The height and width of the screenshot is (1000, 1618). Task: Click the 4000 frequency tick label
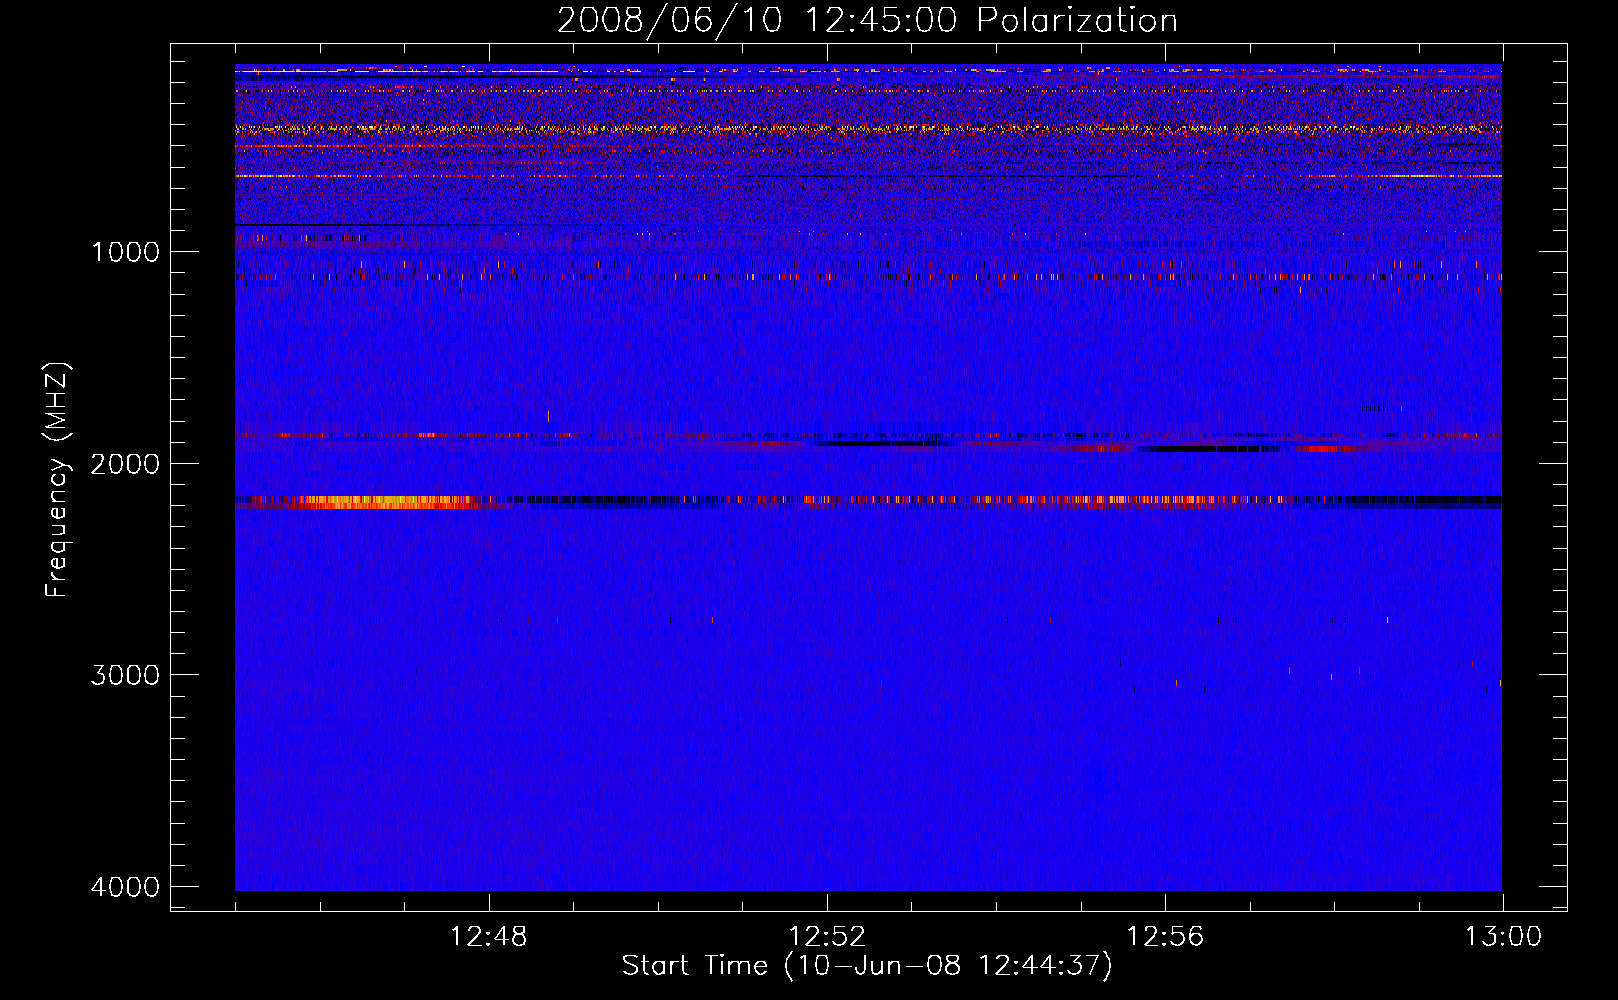pyautogui.click(x=126, y=886)
